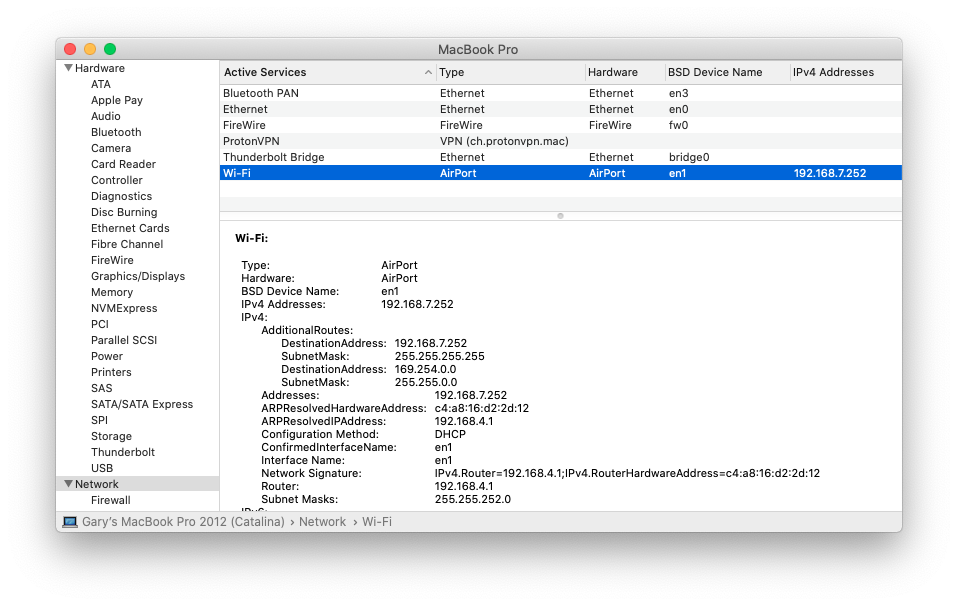Click the 169.254.0.0 destination address

click(x=425, y=369)
